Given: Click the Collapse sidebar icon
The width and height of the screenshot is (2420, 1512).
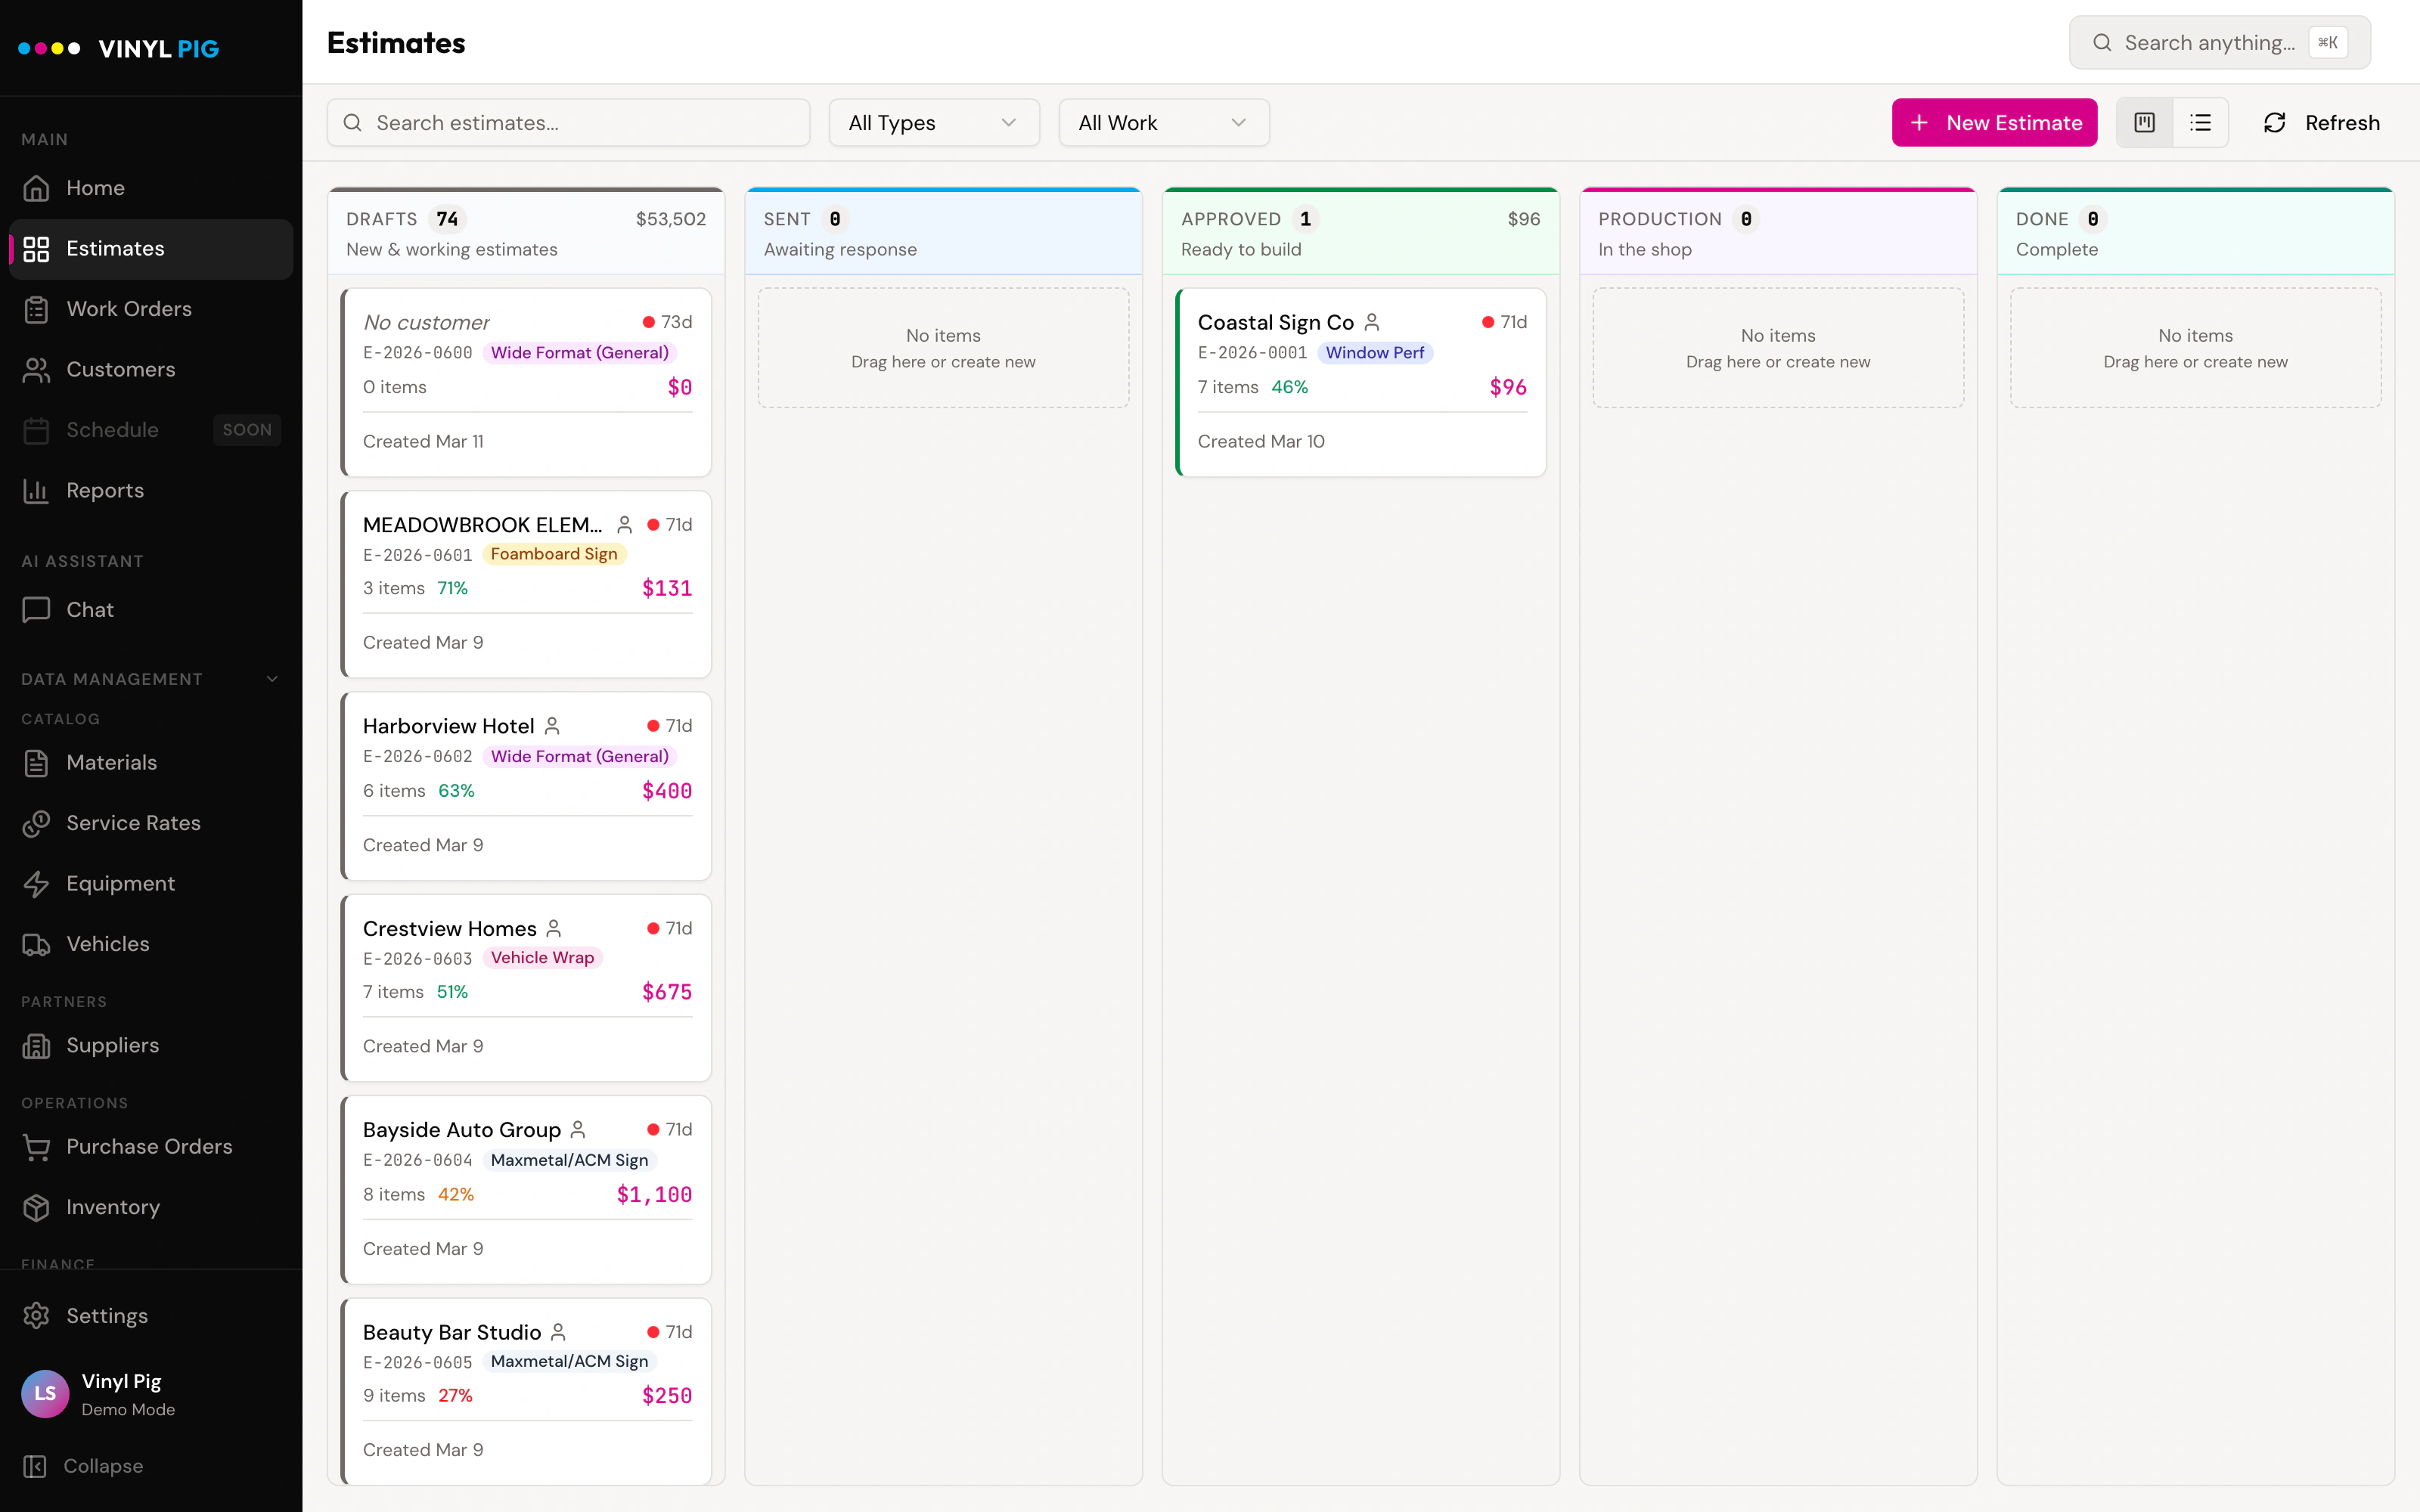Looking at the screenshot, I should click(34, 1466).
